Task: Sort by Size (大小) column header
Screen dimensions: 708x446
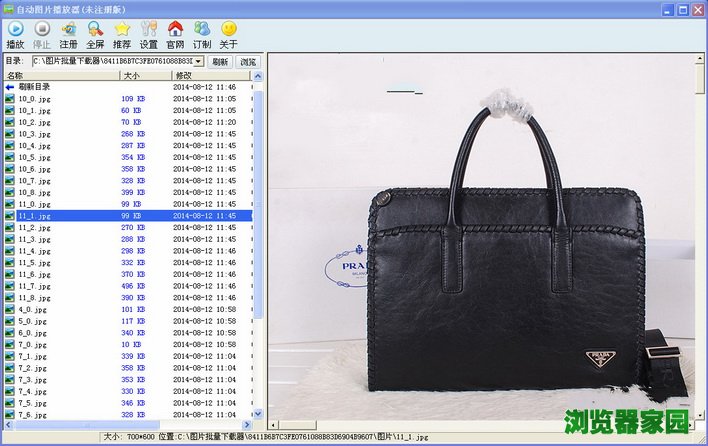Action: (x=144, y=75)
